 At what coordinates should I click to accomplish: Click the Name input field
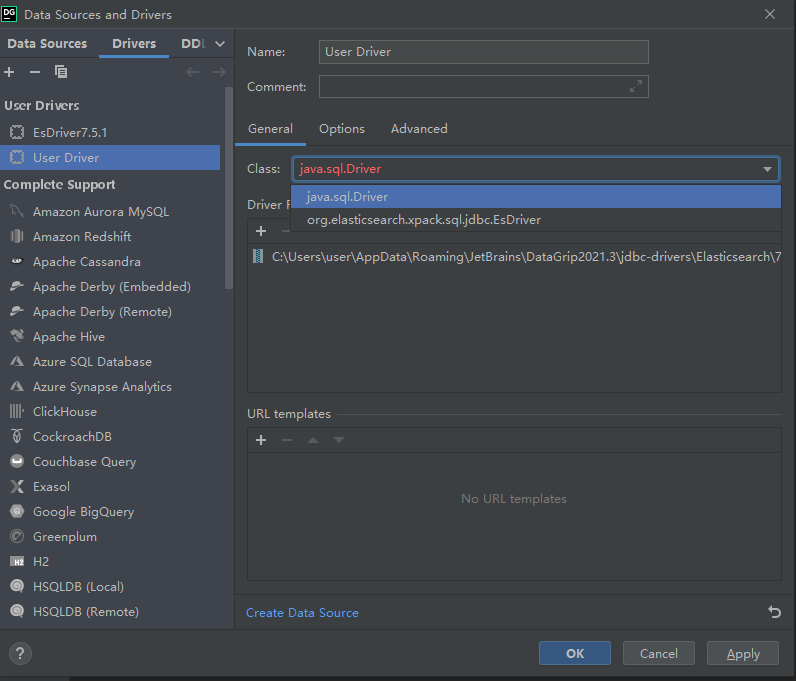pos(483,52)
